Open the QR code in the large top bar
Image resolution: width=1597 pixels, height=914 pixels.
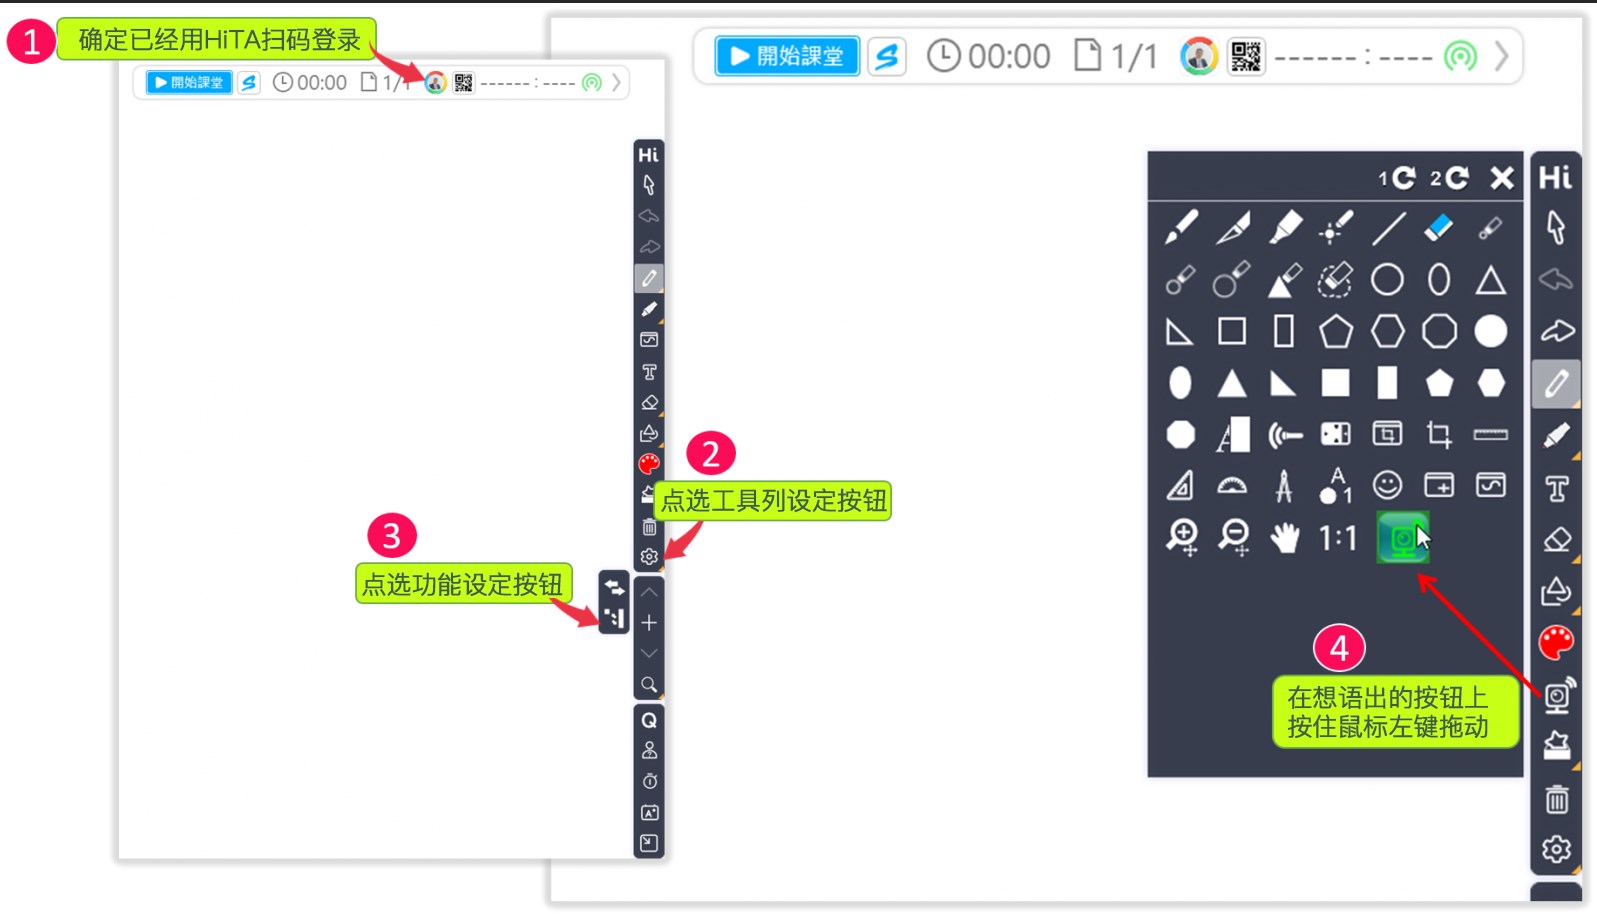[x=1246, y=57]
